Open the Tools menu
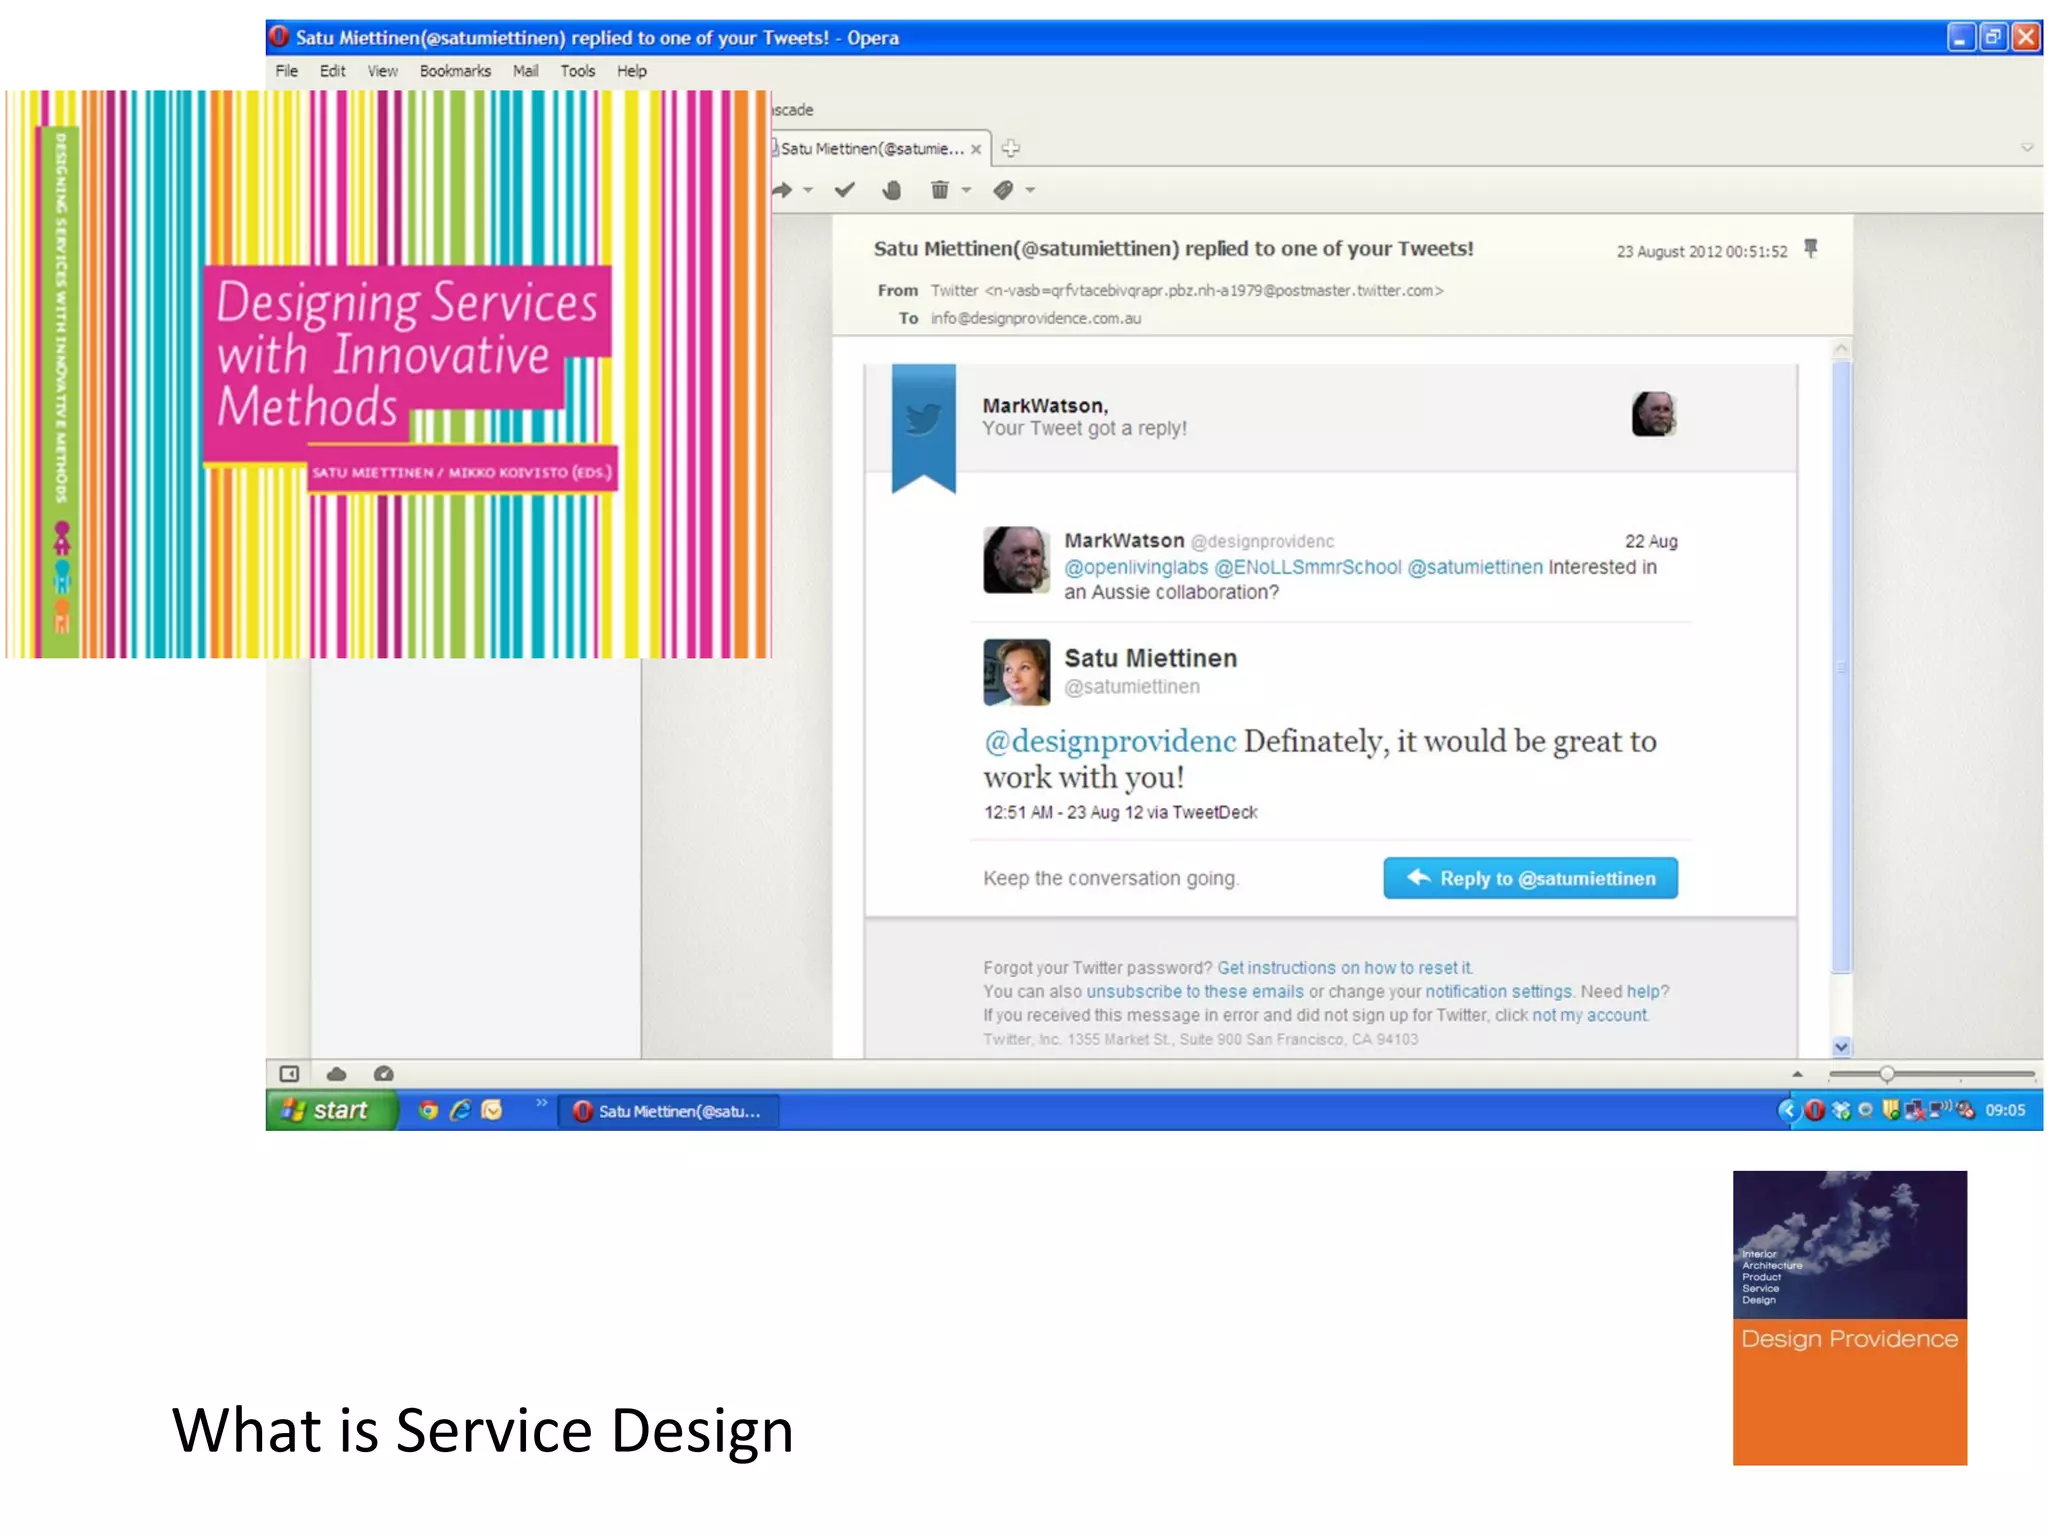The image size is (2048, 1536). [577, 71]
